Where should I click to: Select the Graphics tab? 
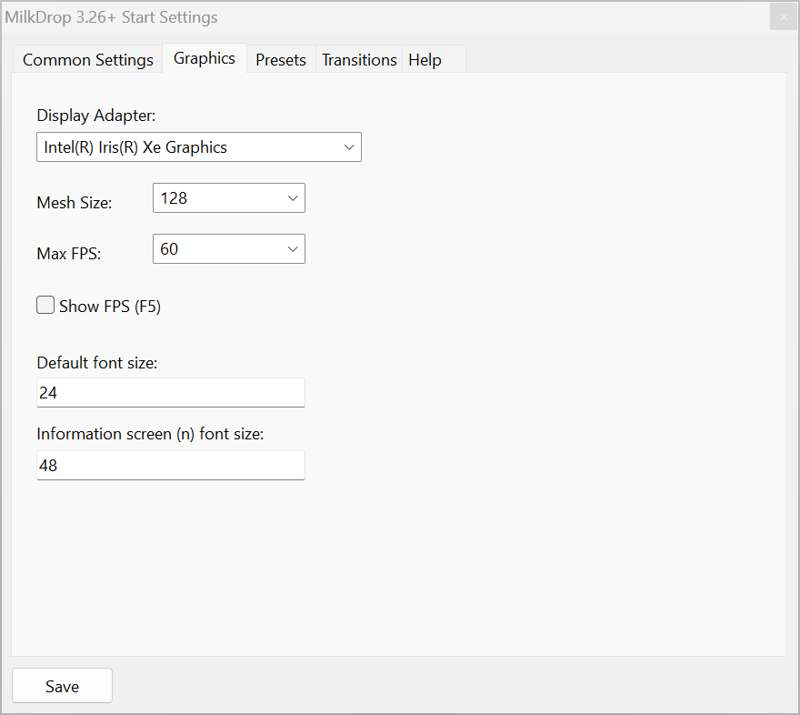click(205, 58)
